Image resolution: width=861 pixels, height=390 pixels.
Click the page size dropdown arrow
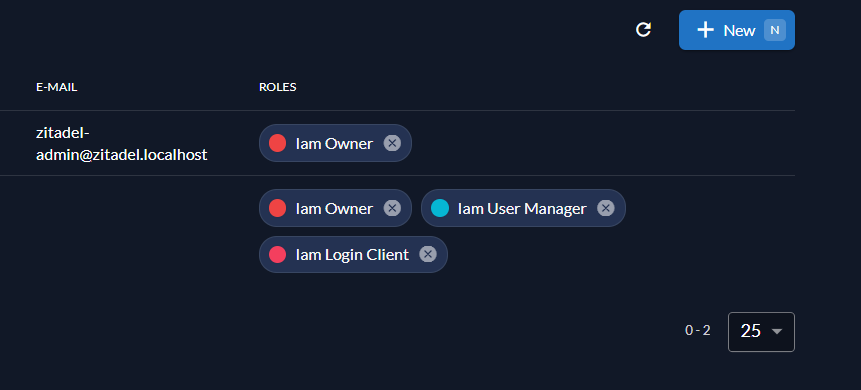click(x=776, y=331)
